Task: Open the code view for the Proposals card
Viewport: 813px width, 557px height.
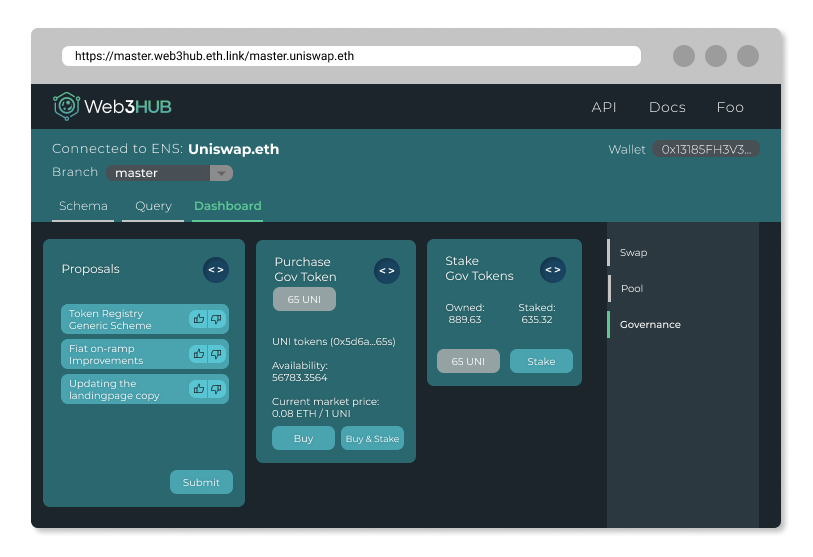Action: coord(216,270)
